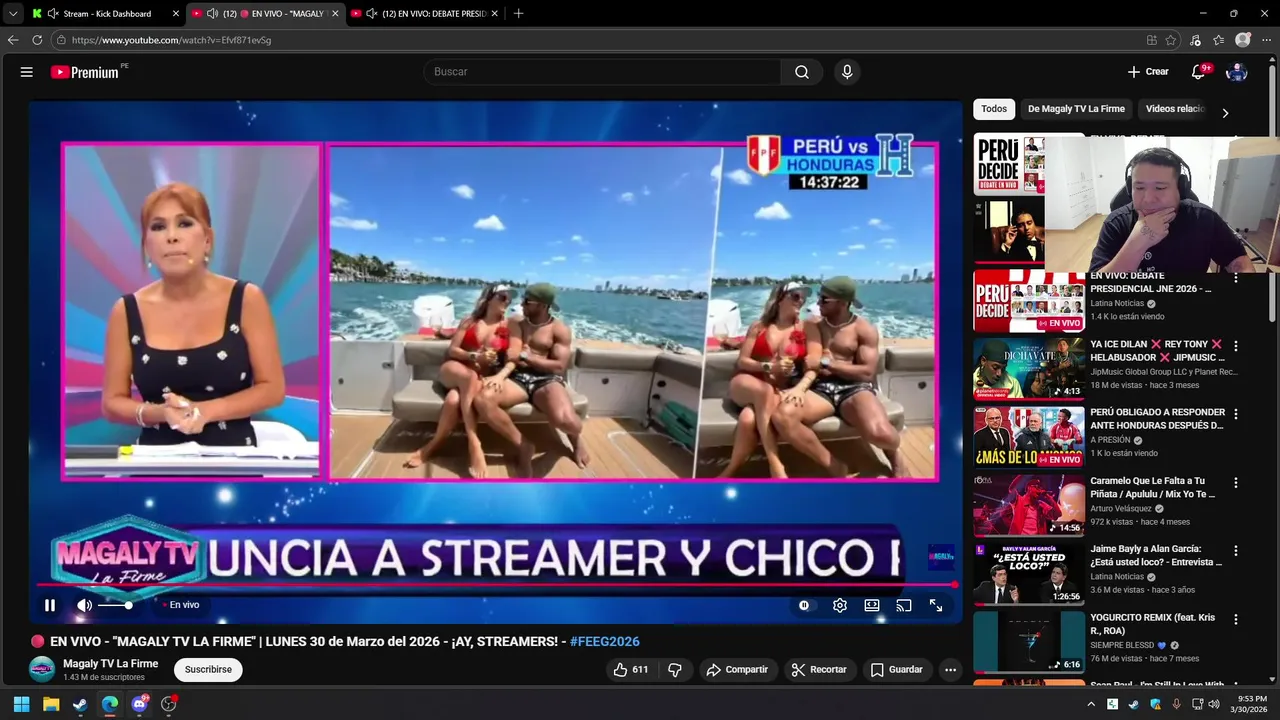This screenshot has width=1280, height=720.
Task: Enter fullscreen mode
Action: point(936,605)
